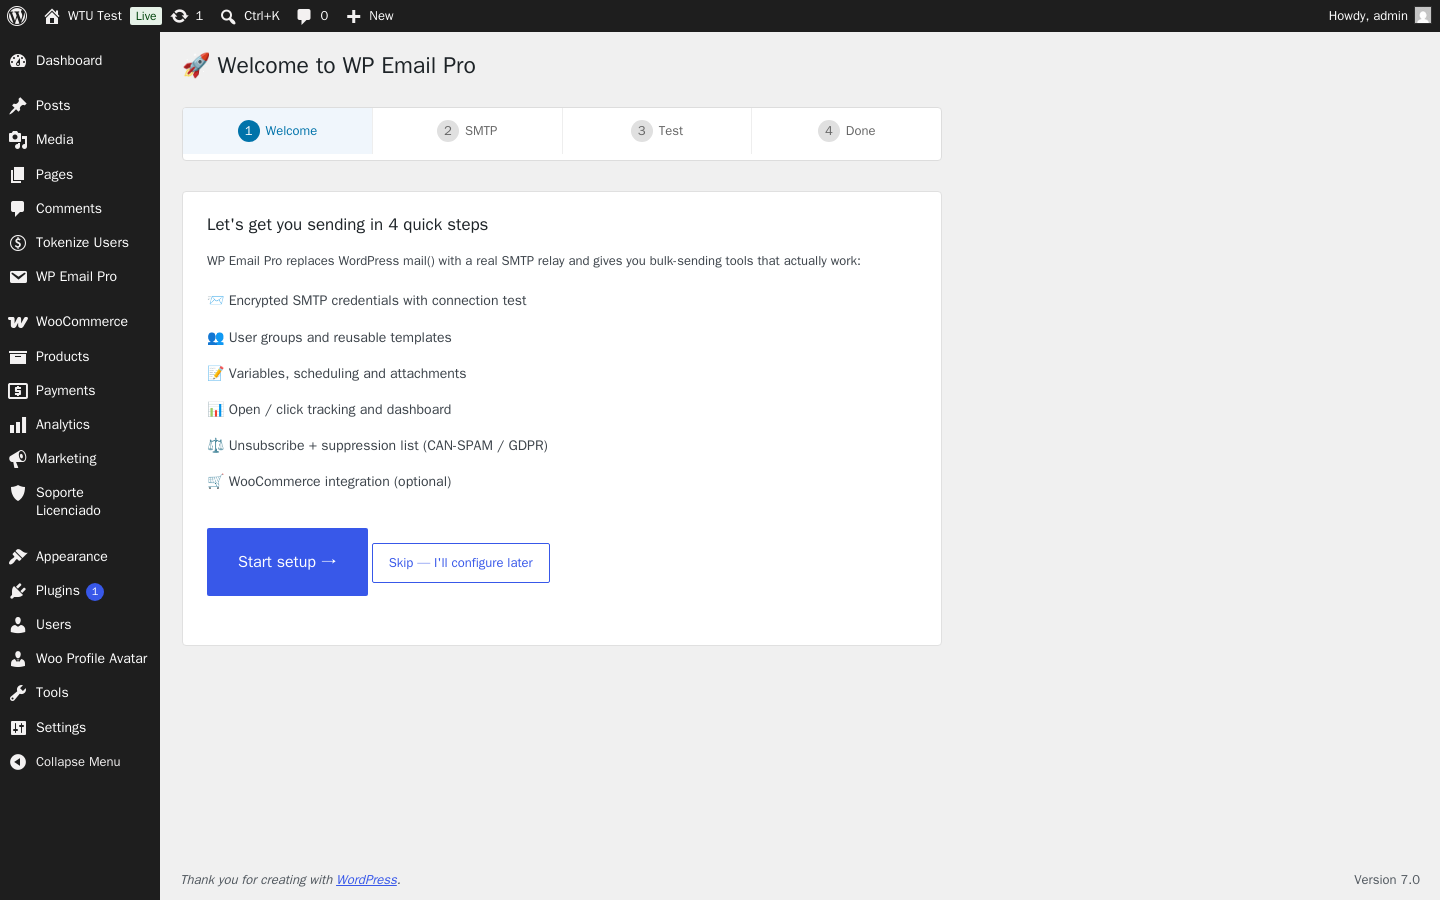The image size is (1440, 900).
Task: Click the Plugins plug icon
Action: tap(18, 591)
